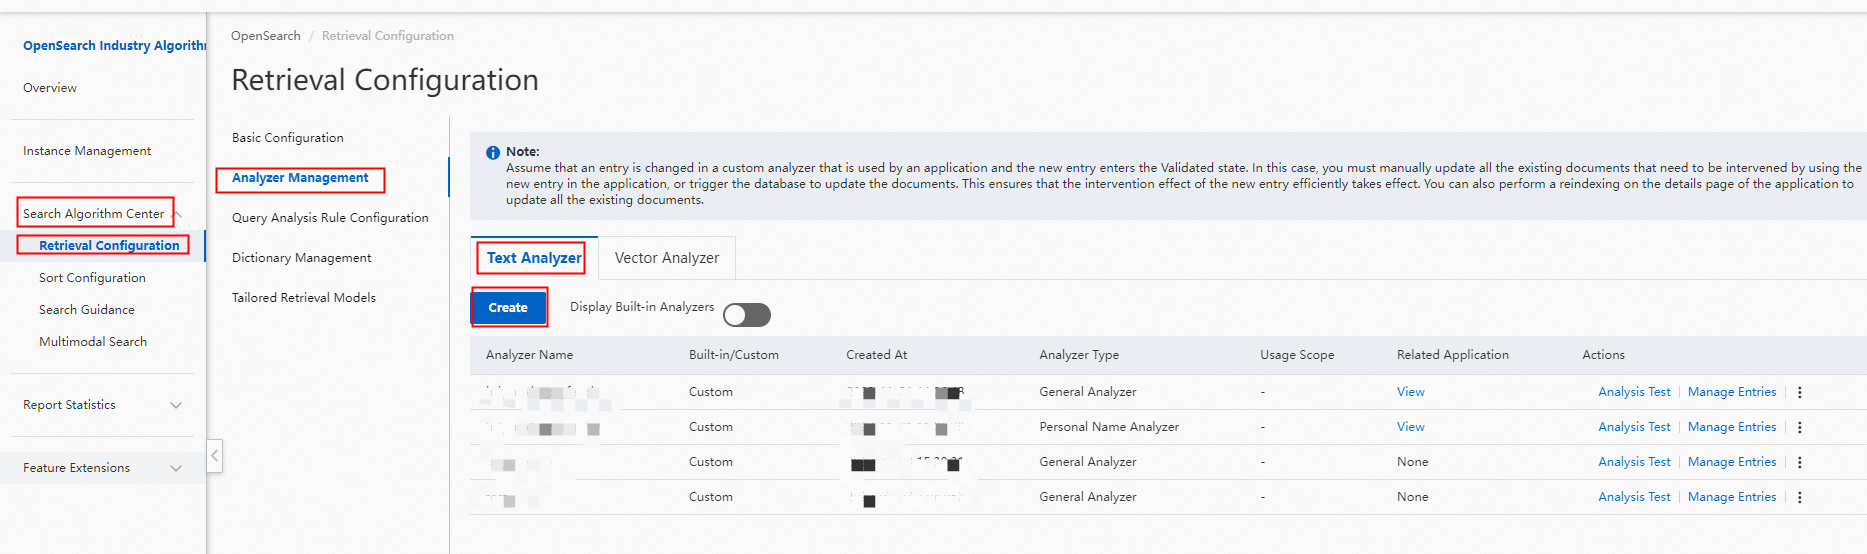Collapse the Search Algorithm Center section
1867x554 pixels.
pyautogui.click(x=177, y=214)
